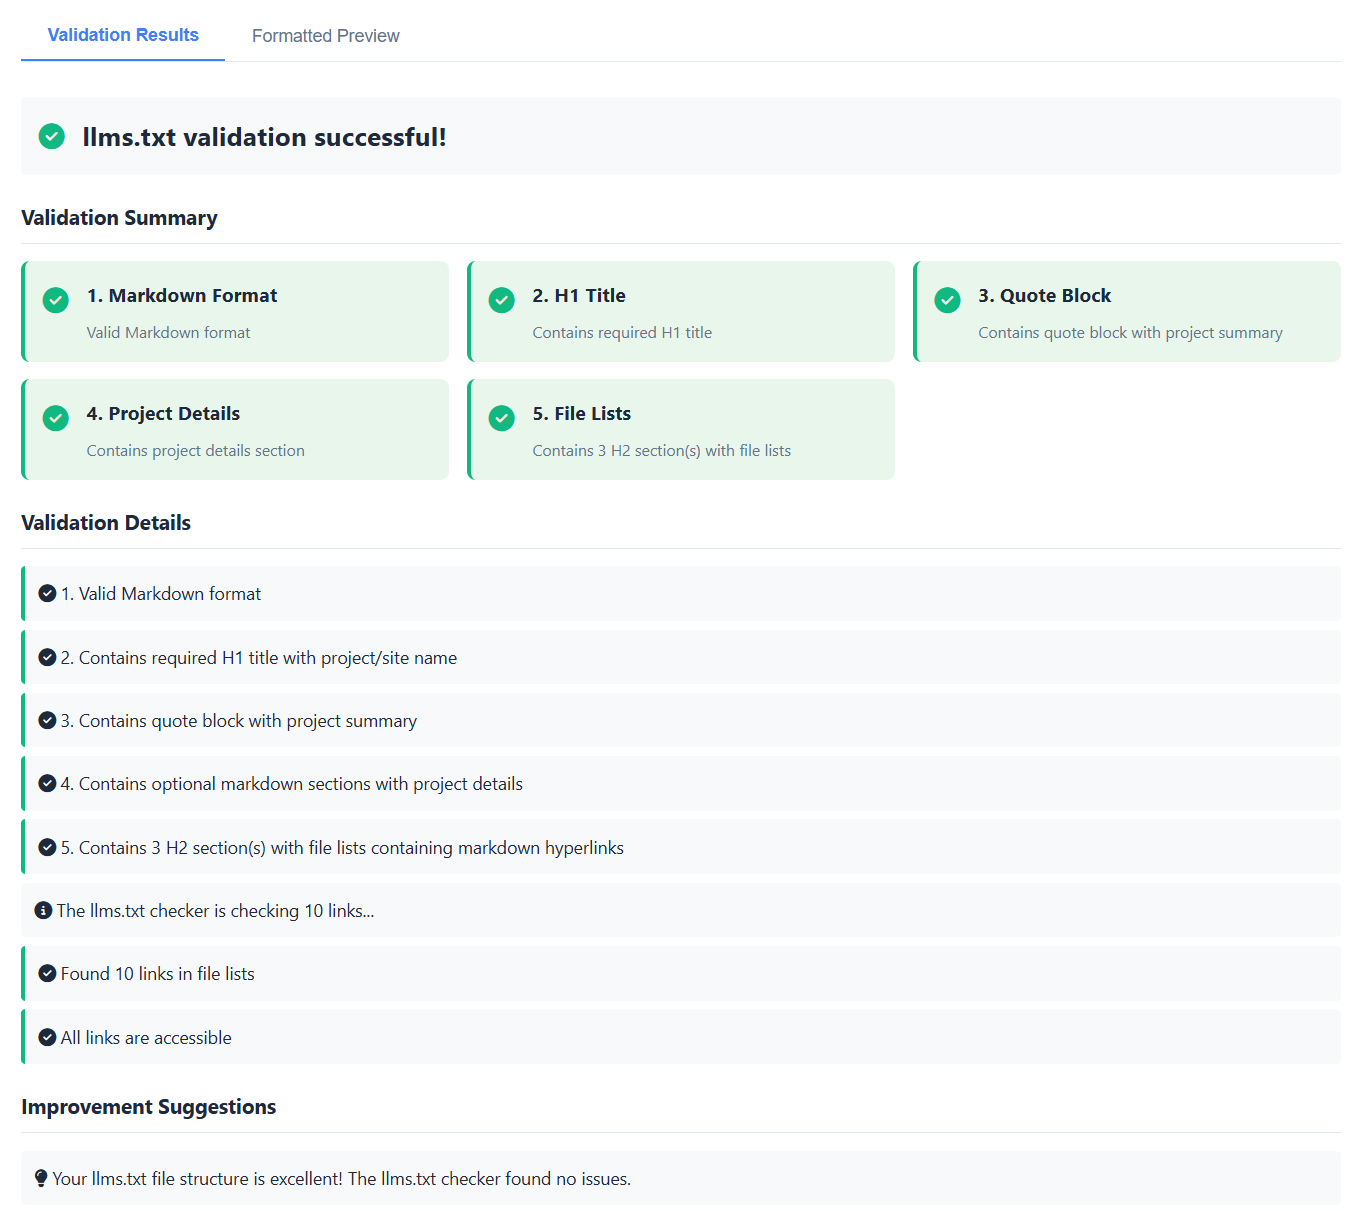Select the '1. Markdown Format' card title

182,295
